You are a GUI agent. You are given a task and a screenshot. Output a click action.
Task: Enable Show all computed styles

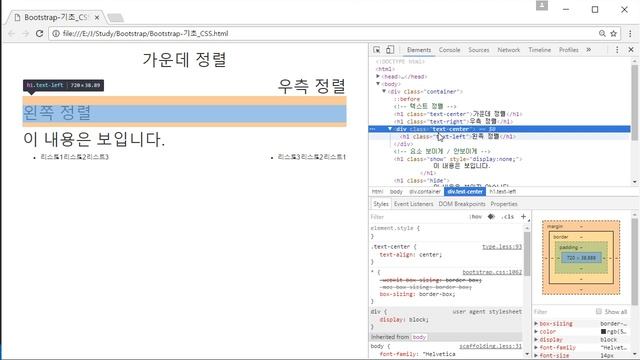click(598, 311)
